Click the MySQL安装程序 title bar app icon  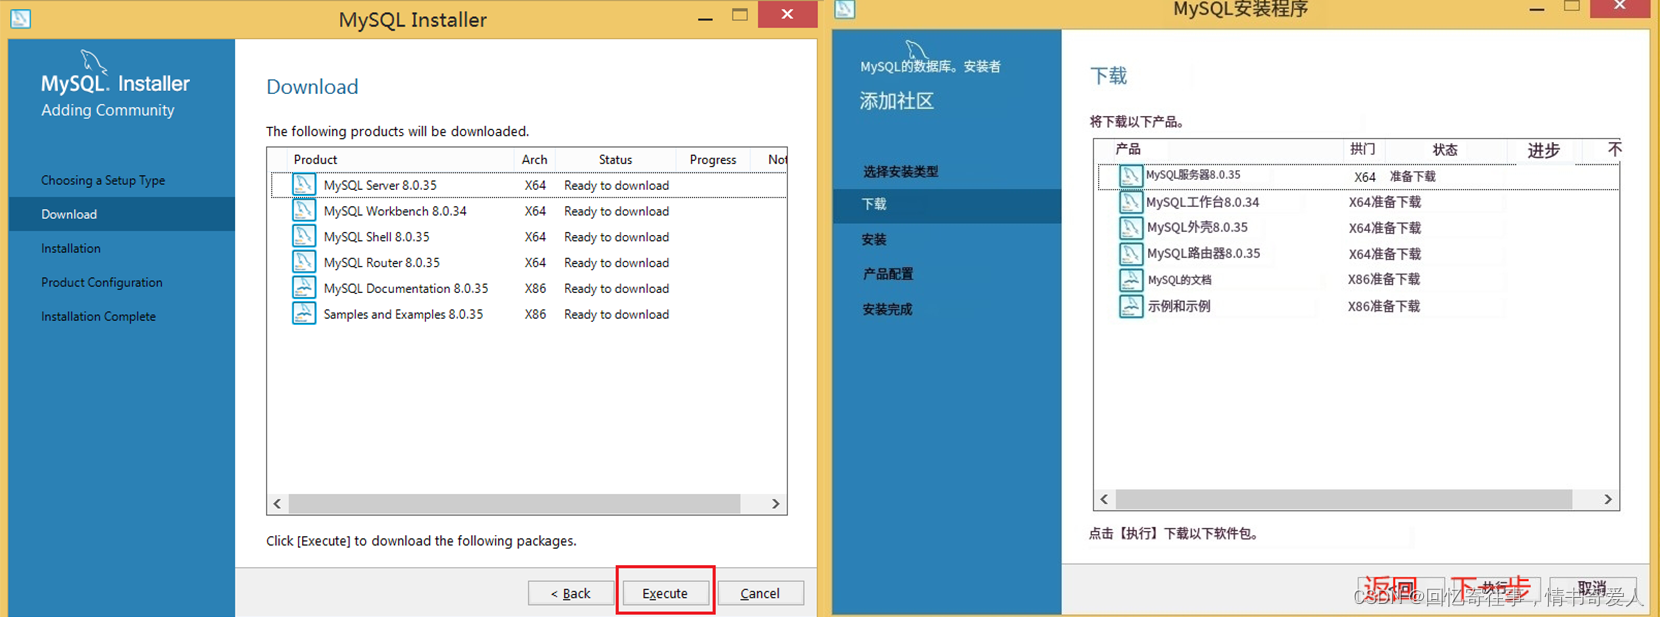click(x=845, y=9)
